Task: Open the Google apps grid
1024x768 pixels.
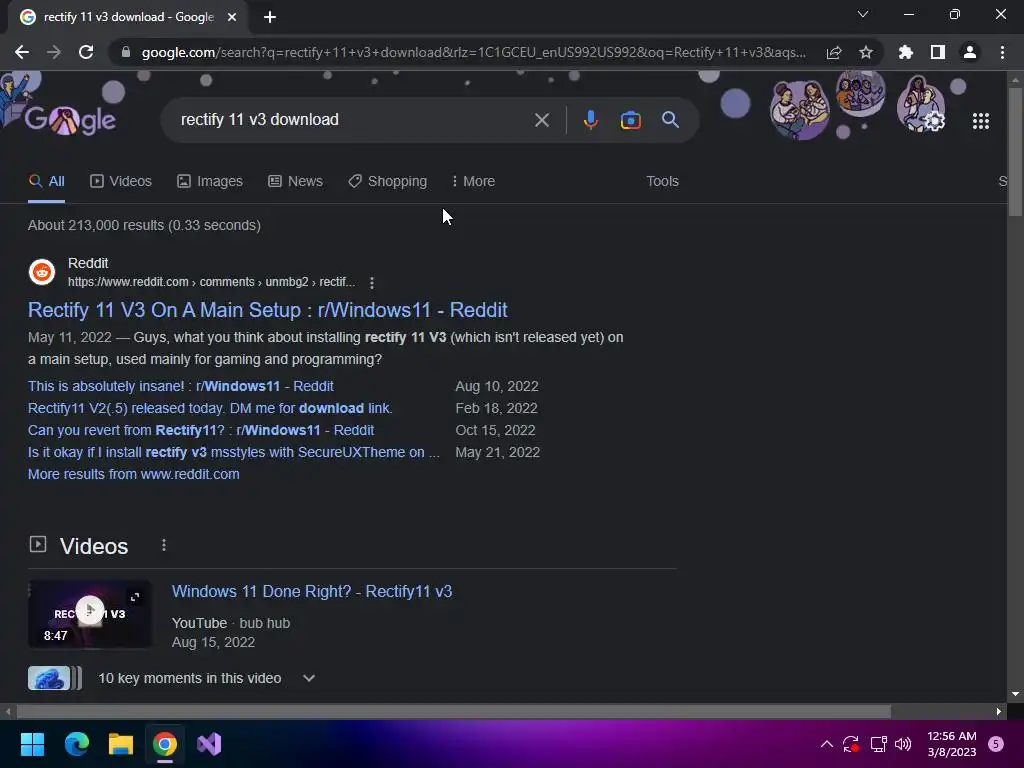Action: 981,121
